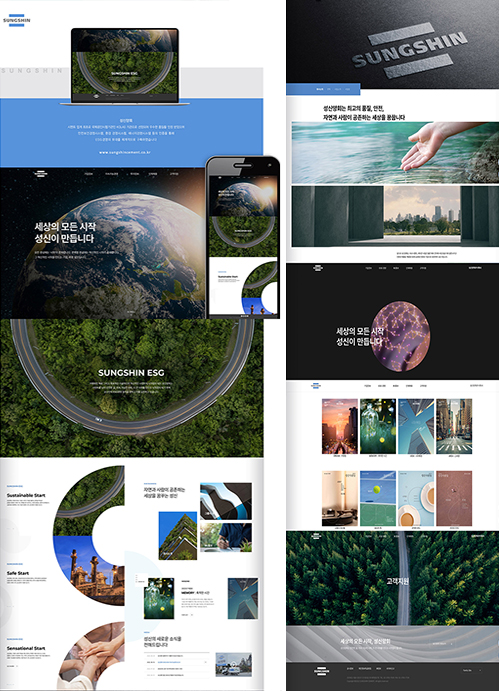
Task: Click the logo in the gallery page header
Action: [317, 386]
